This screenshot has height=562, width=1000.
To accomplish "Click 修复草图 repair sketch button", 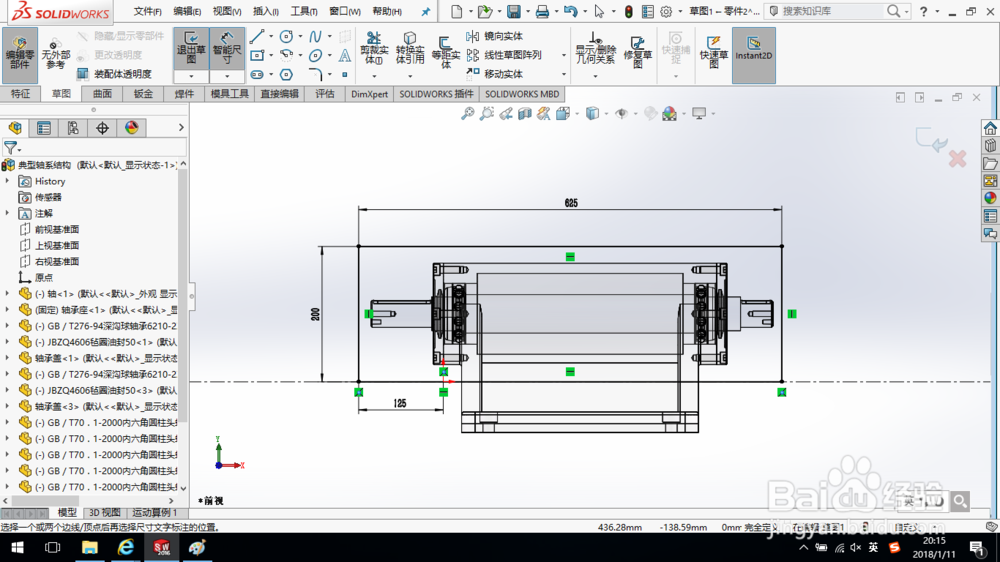I will [637, 50].
